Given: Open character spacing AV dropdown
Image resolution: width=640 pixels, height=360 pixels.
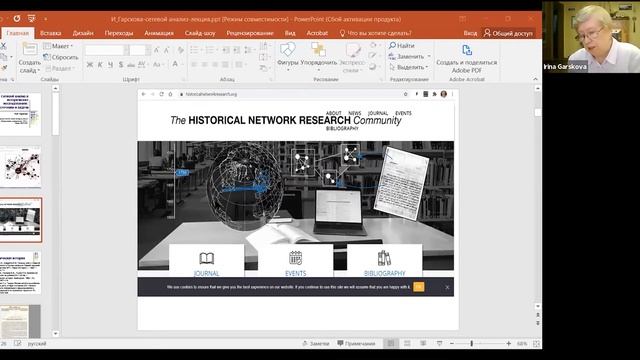Looking at the screenshot, I should 142,64.
